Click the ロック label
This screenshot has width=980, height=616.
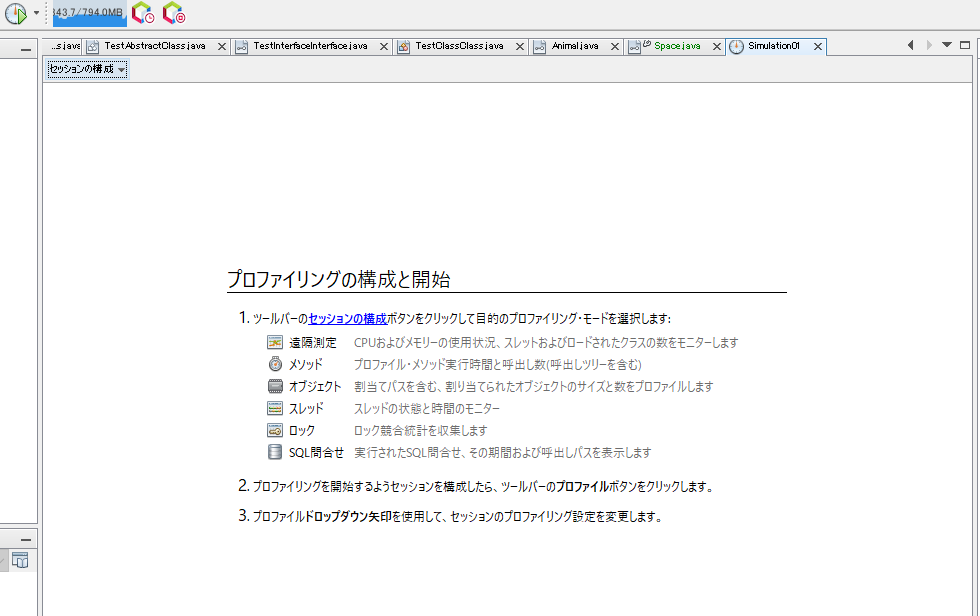(x=302, y=430)
